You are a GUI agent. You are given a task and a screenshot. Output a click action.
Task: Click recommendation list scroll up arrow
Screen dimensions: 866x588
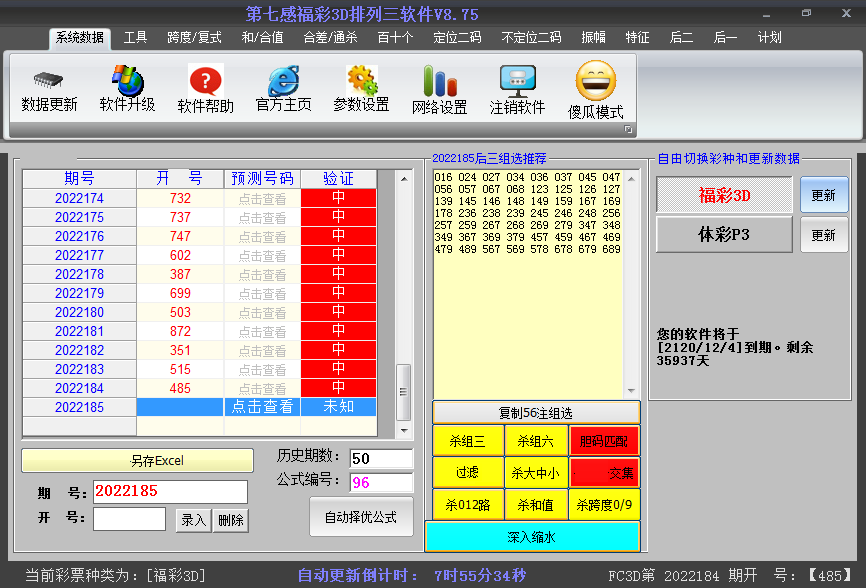tap(631, 179)
